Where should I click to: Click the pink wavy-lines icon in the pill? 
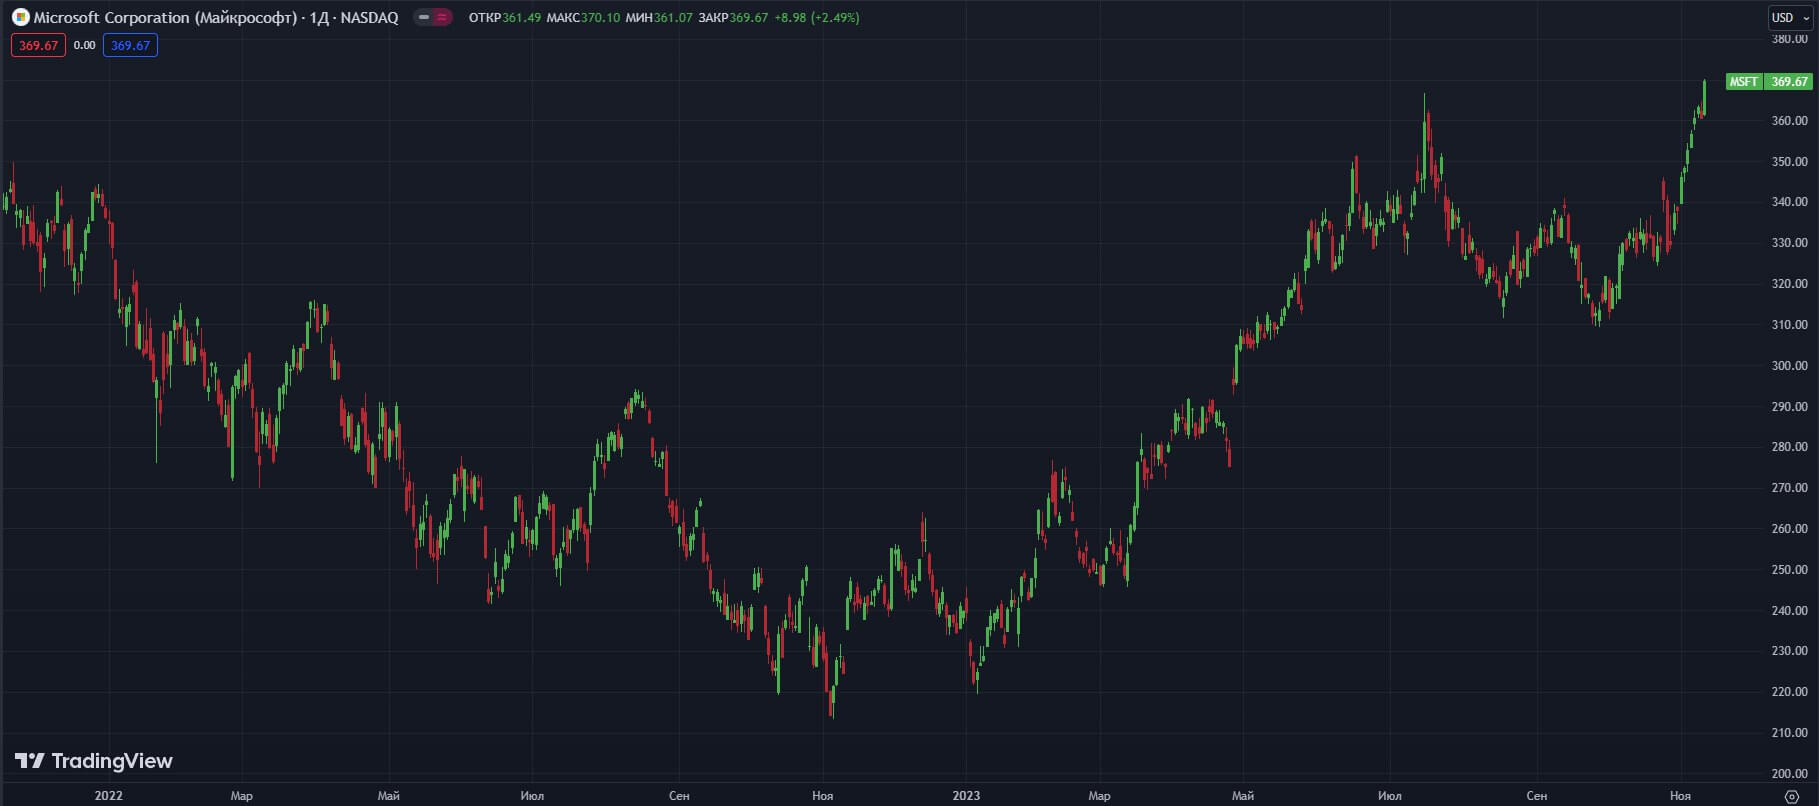[x=442, y=17]
